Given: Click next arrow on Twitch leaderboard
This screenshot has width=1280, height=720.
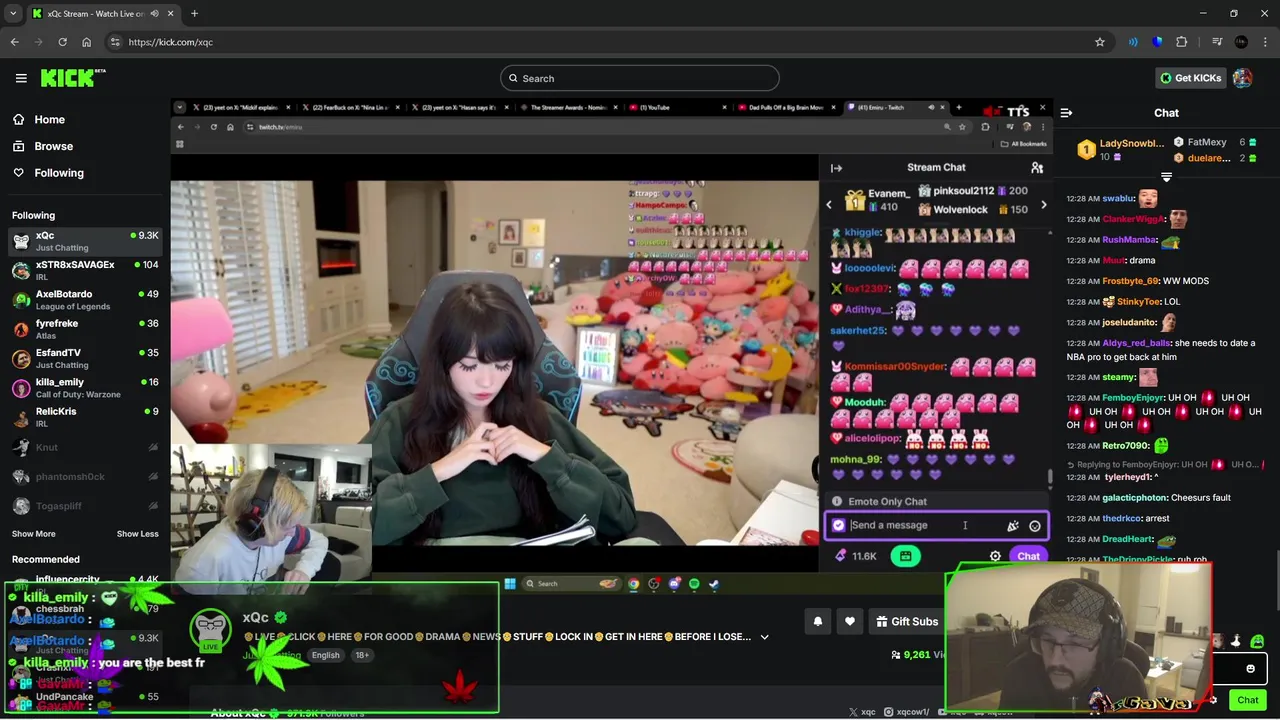Looking at the screenshot, I should click(1044, 205).
